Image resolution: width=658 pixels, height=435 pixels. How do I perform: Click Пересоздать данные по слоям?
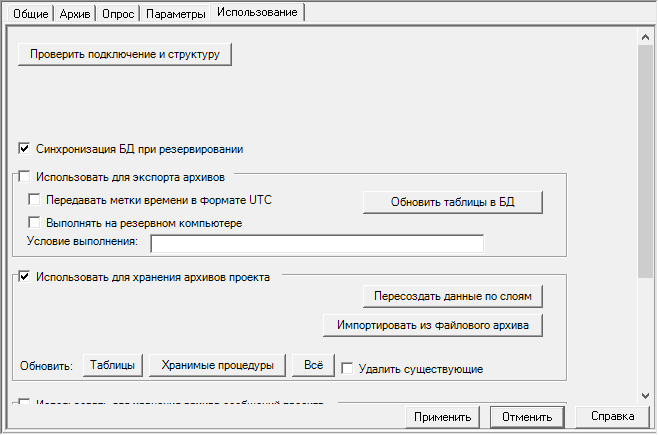click(453, 296)
